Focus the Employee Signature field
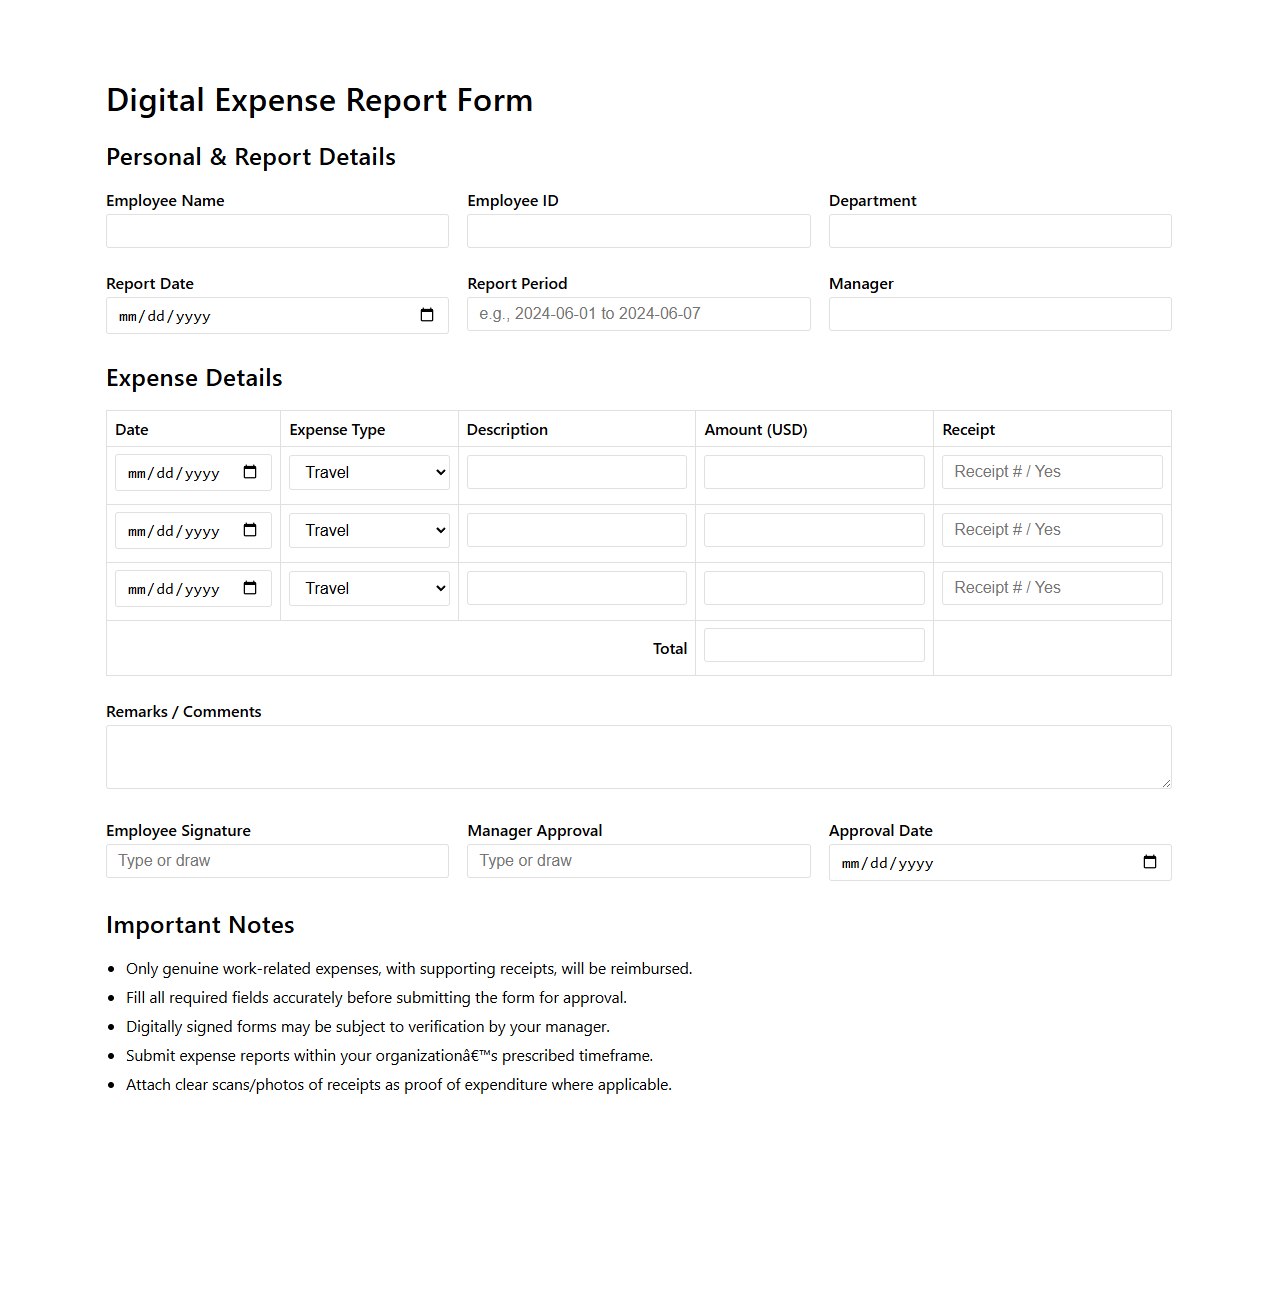 point(277,861)
